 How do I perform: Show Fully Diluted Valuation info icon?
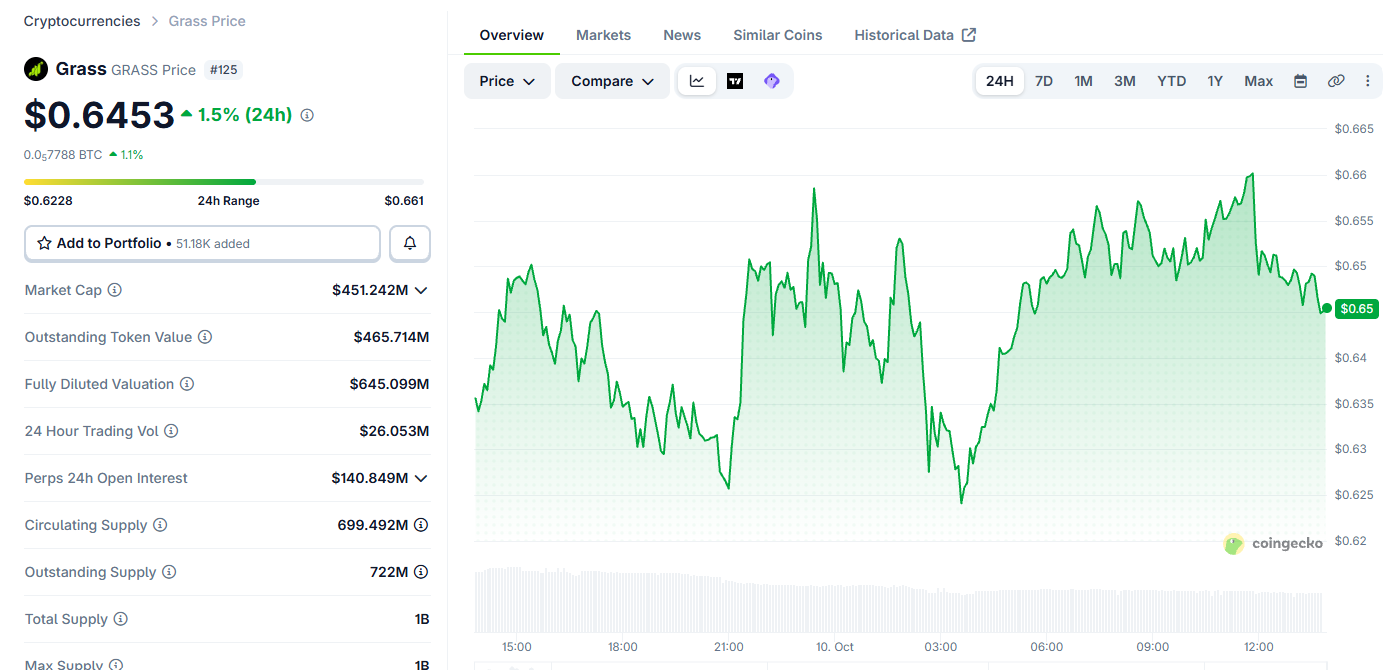(x=187, y=384)
